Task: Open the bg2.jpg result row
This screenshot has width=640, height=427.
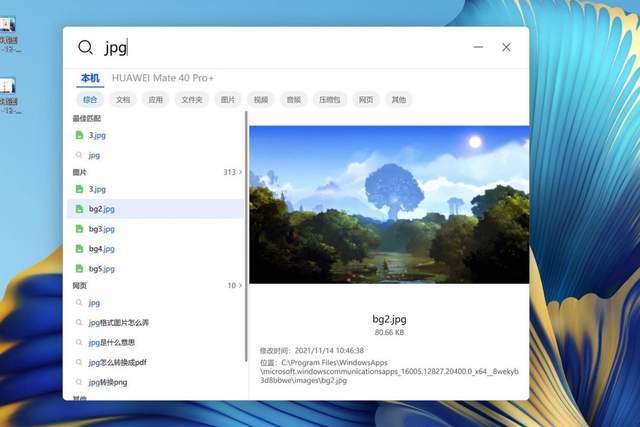Action: click(155, 209)
